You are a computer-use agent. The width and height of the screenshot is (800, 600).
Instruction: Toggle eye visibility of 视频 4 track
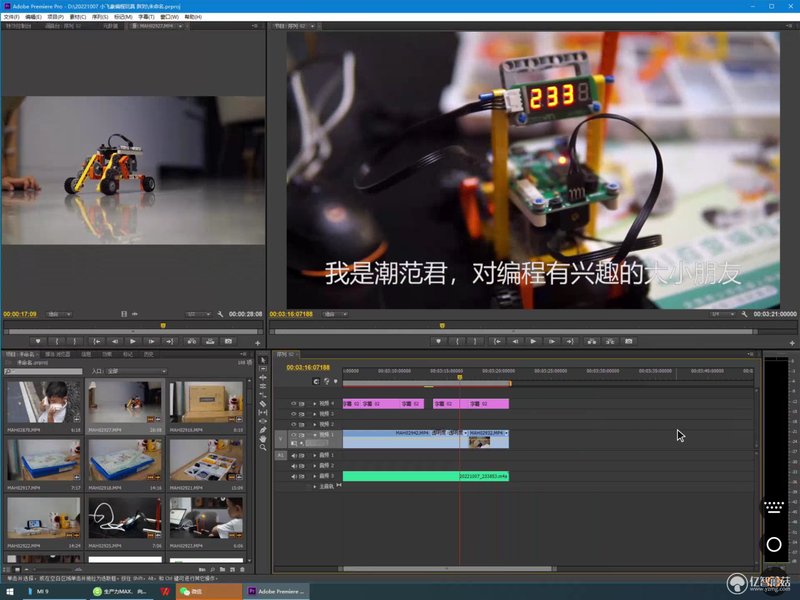(x=293, y=404)
